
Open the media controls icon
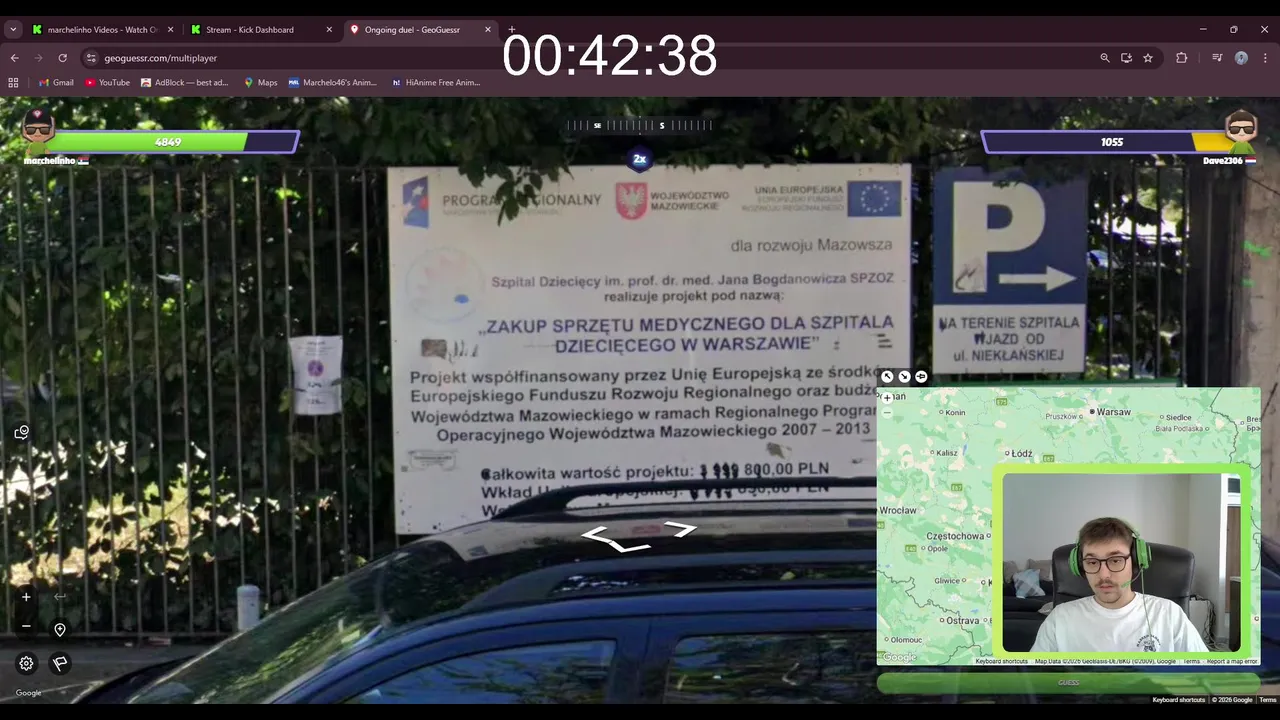pos(1217,58)
